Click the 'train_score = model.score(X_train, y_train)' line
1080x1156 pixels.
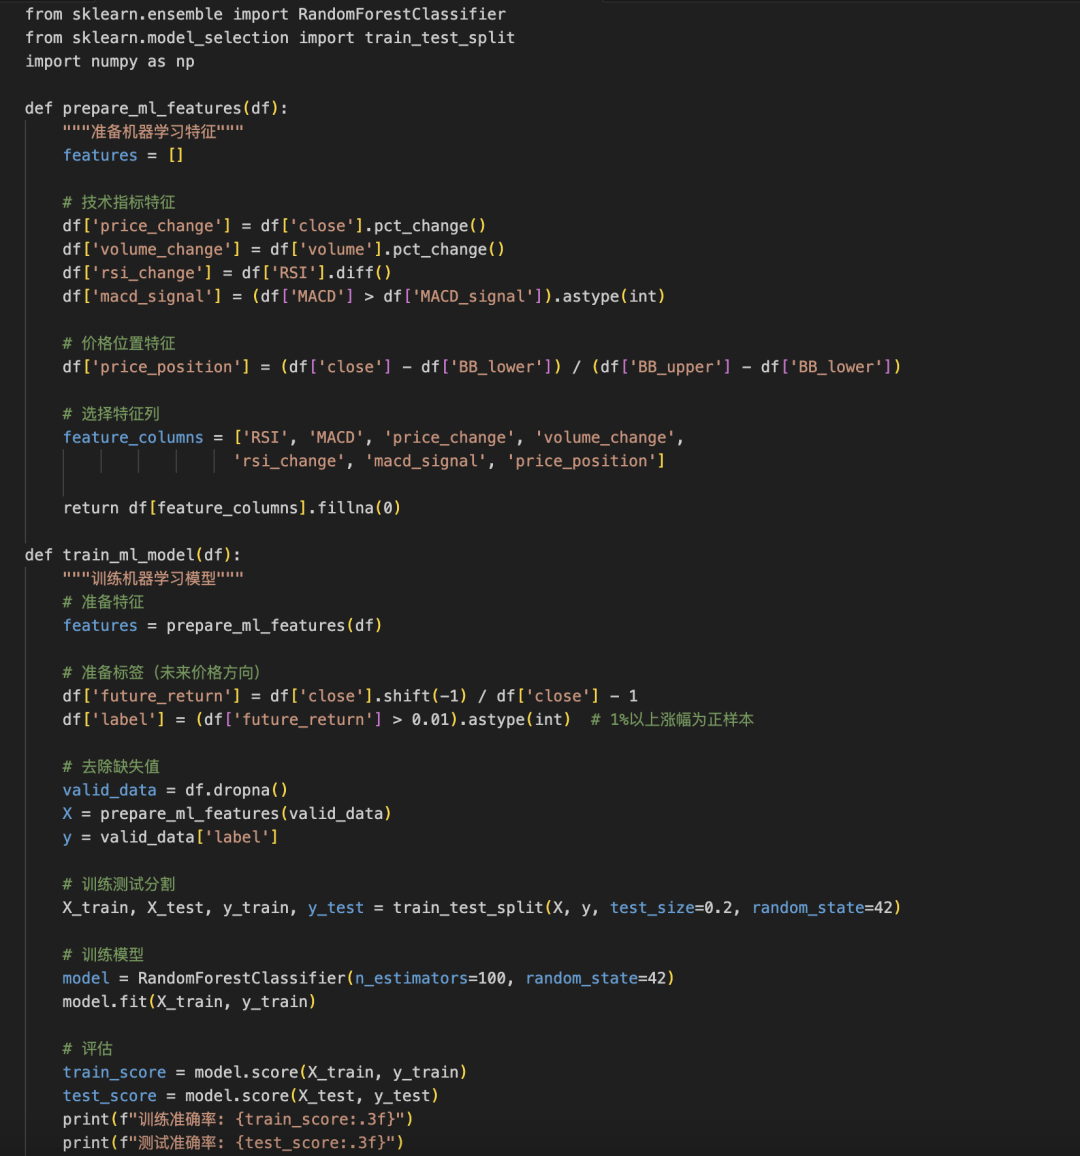click(265, 1072)
